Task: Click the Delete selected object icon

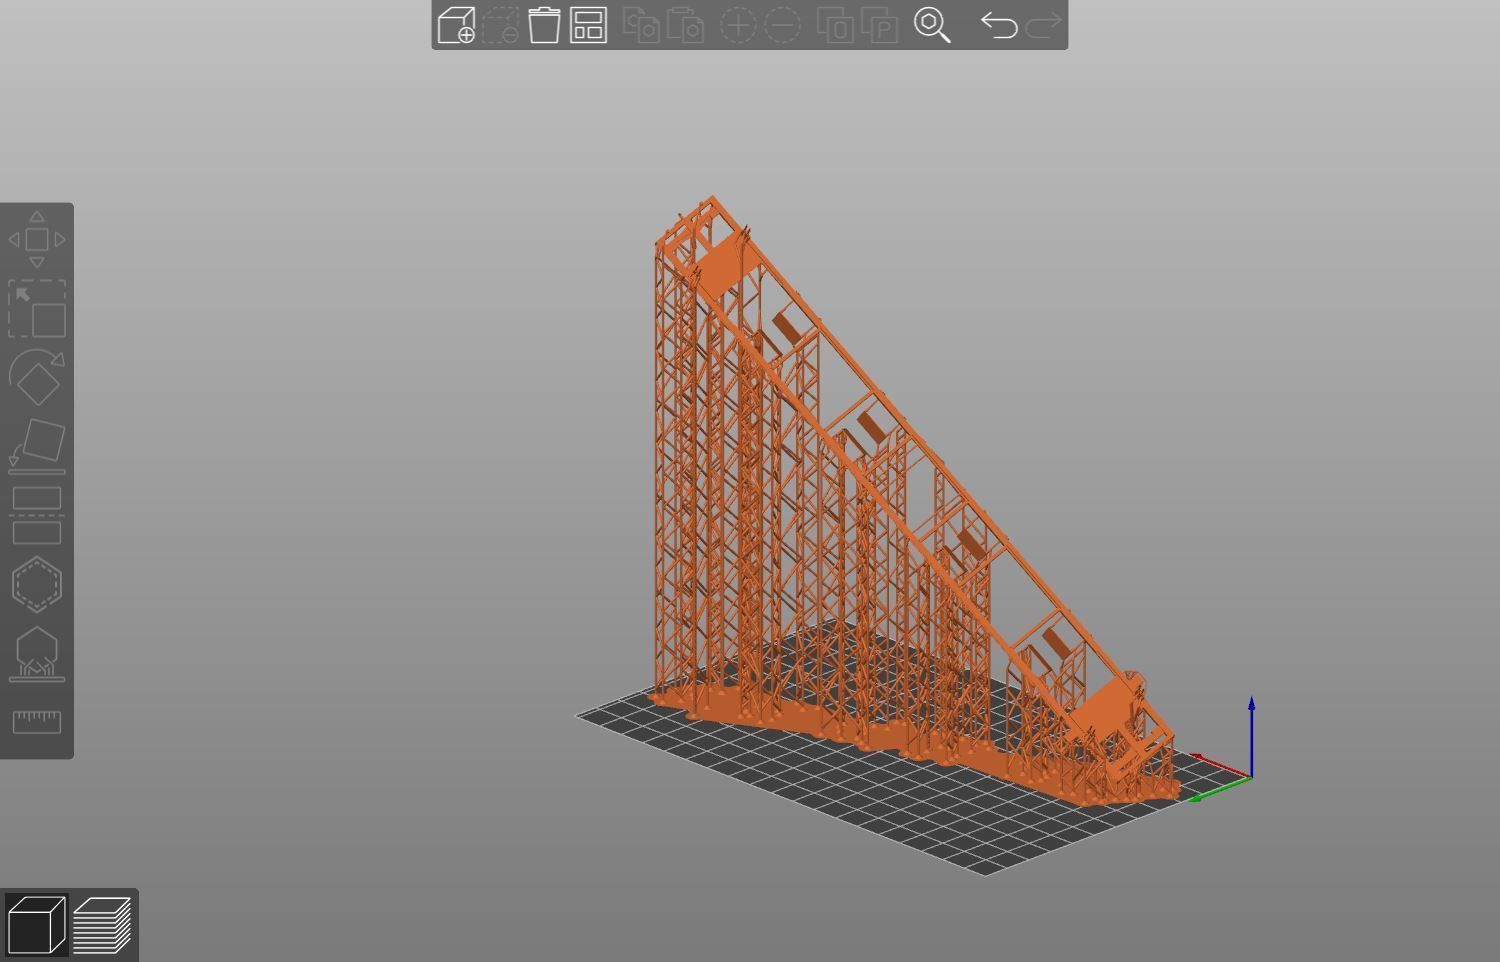Action: point(500,25)
